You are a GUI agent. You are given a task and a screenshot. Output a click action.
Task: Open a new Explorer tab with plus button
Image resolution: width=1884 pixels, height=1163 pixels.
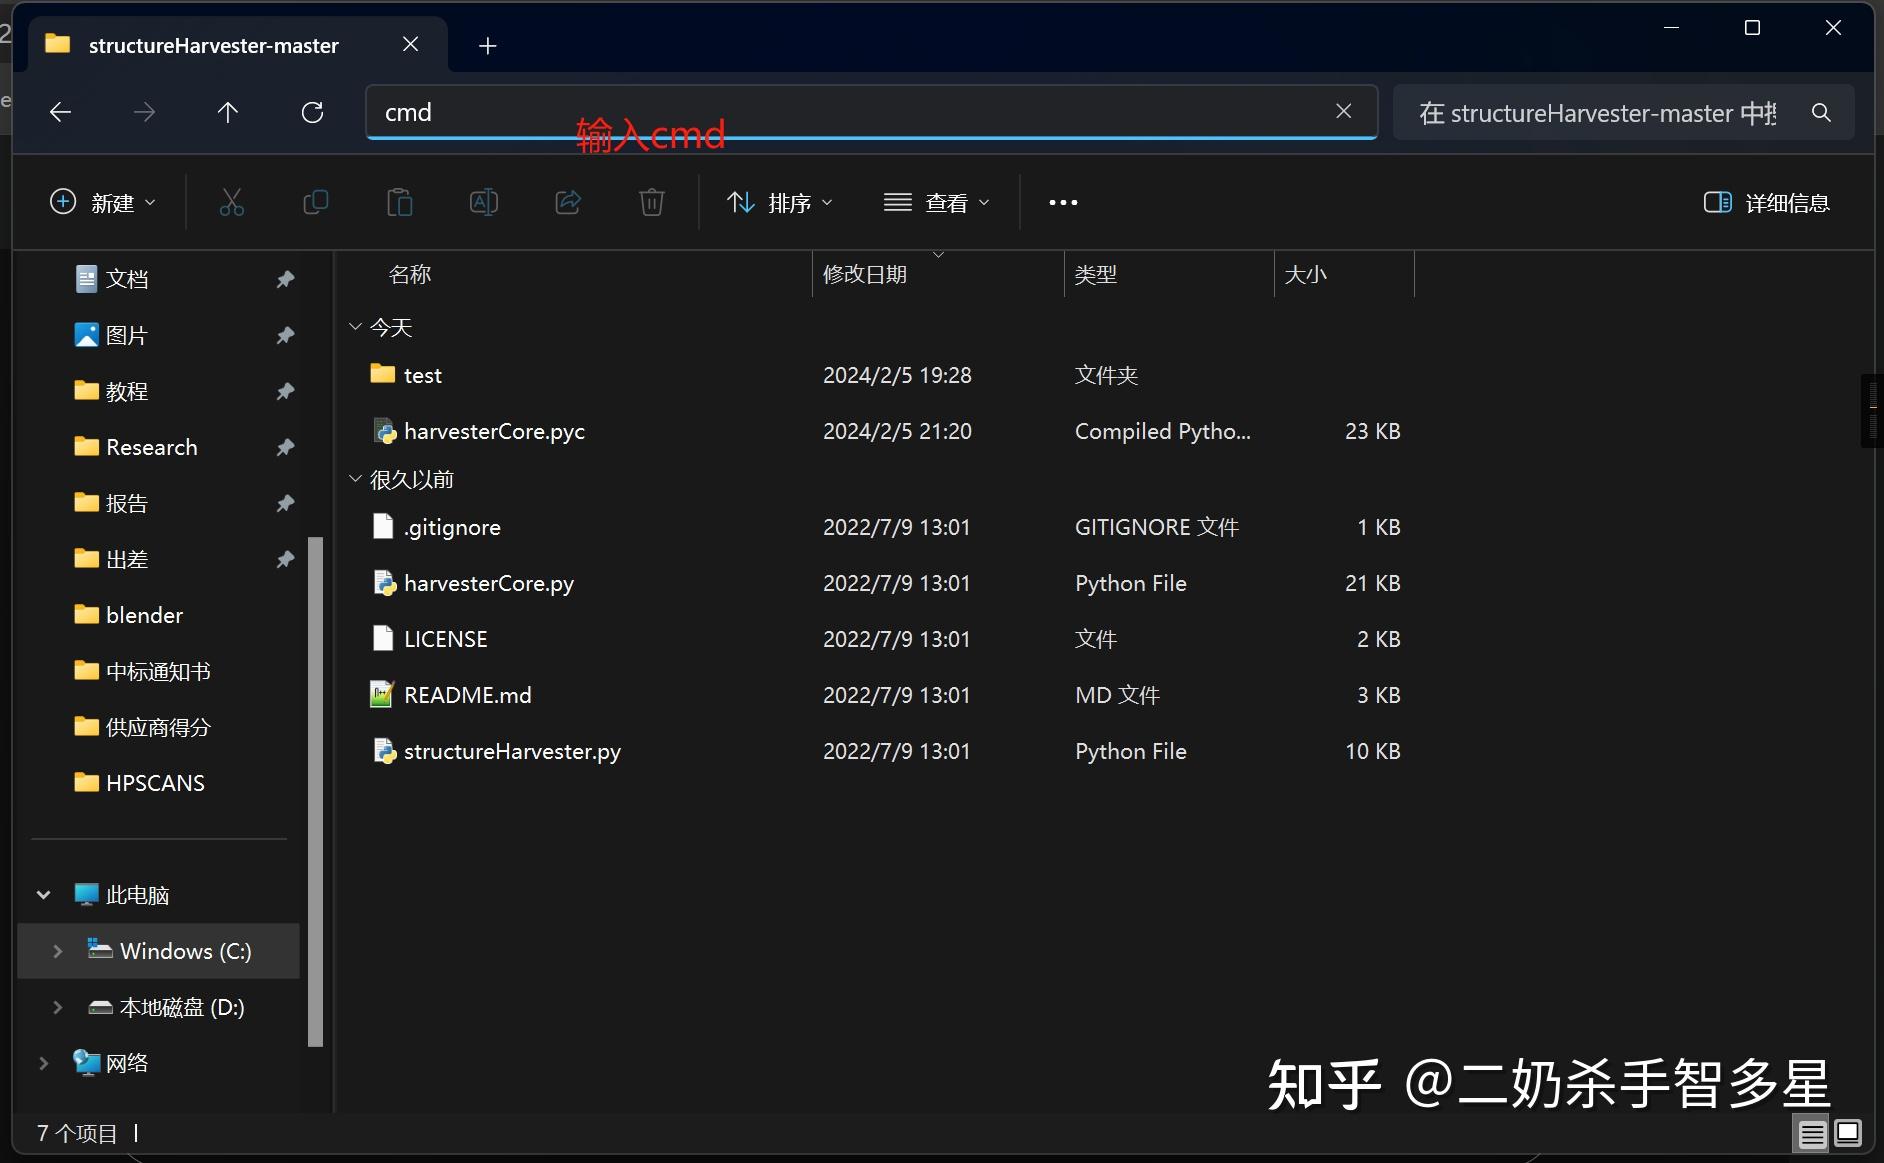487,45
